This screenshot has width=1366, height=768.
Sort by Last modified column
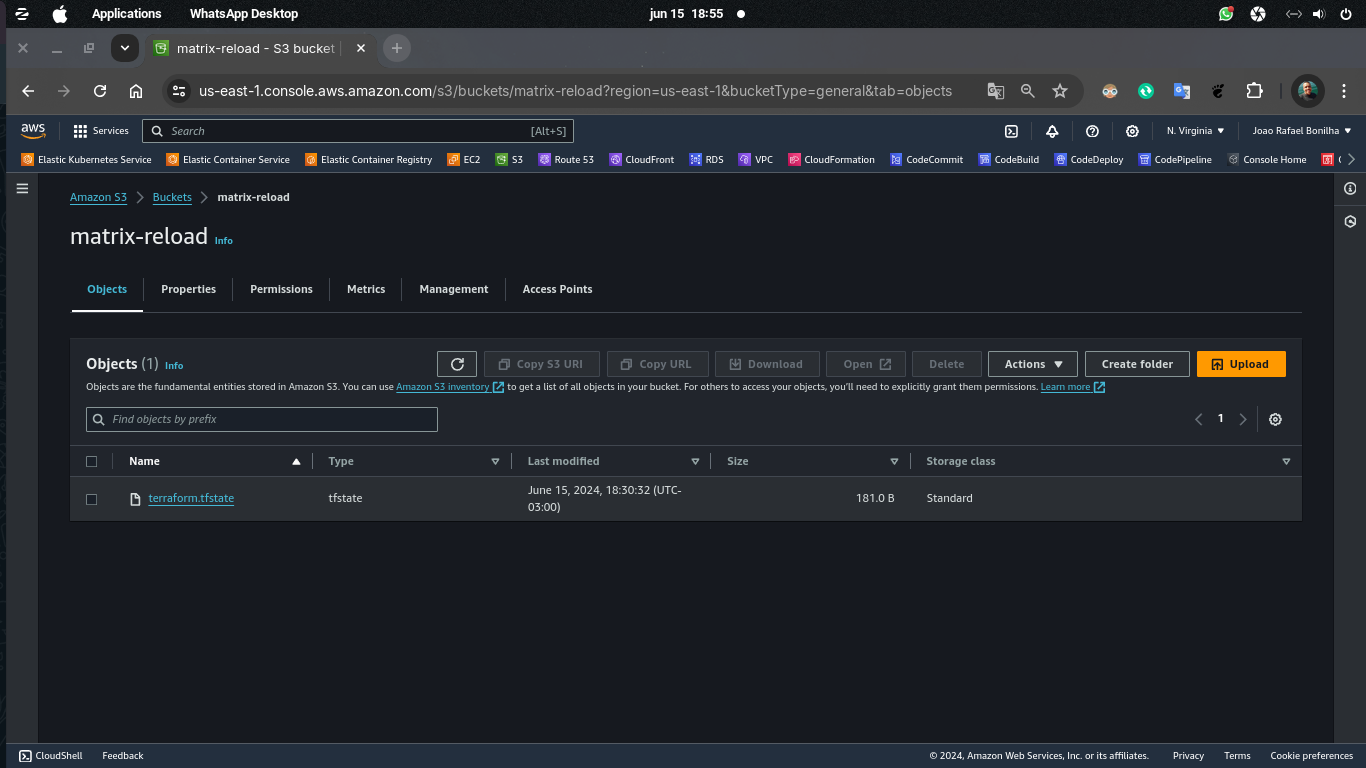[x=695, y=462]
